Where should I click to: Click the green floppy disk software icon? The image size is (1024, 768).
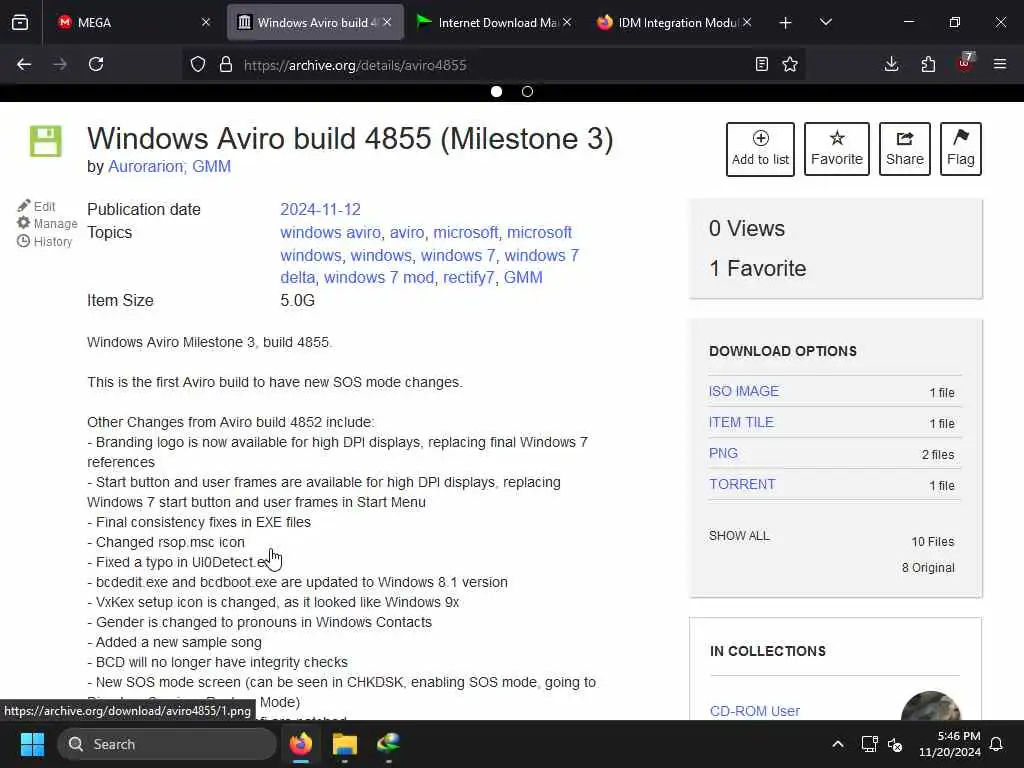pyautogui.click(x=46, y=141)
